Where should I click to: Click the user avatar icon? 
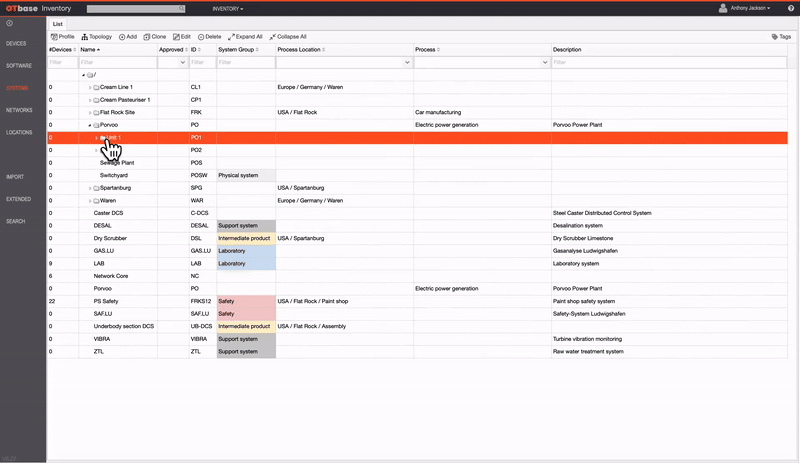[x=723, y=8]
